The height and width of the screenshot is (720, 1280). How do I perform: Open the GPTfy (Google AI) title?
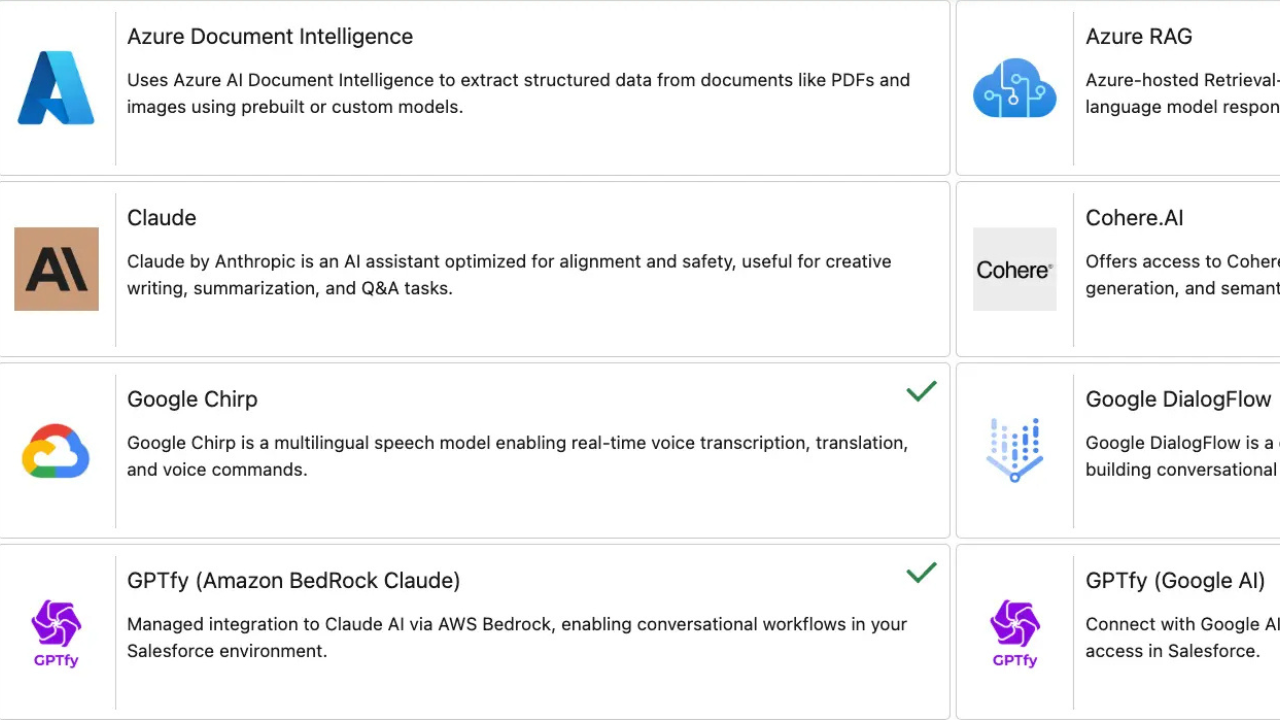tap(1175, 580)
